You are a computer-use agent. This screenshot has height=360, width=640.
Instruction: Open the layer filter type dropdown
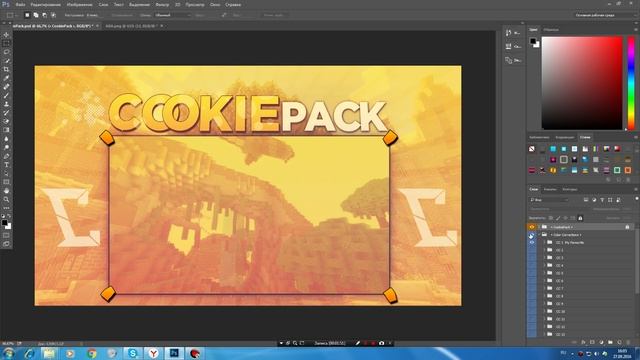coord(549,200)
